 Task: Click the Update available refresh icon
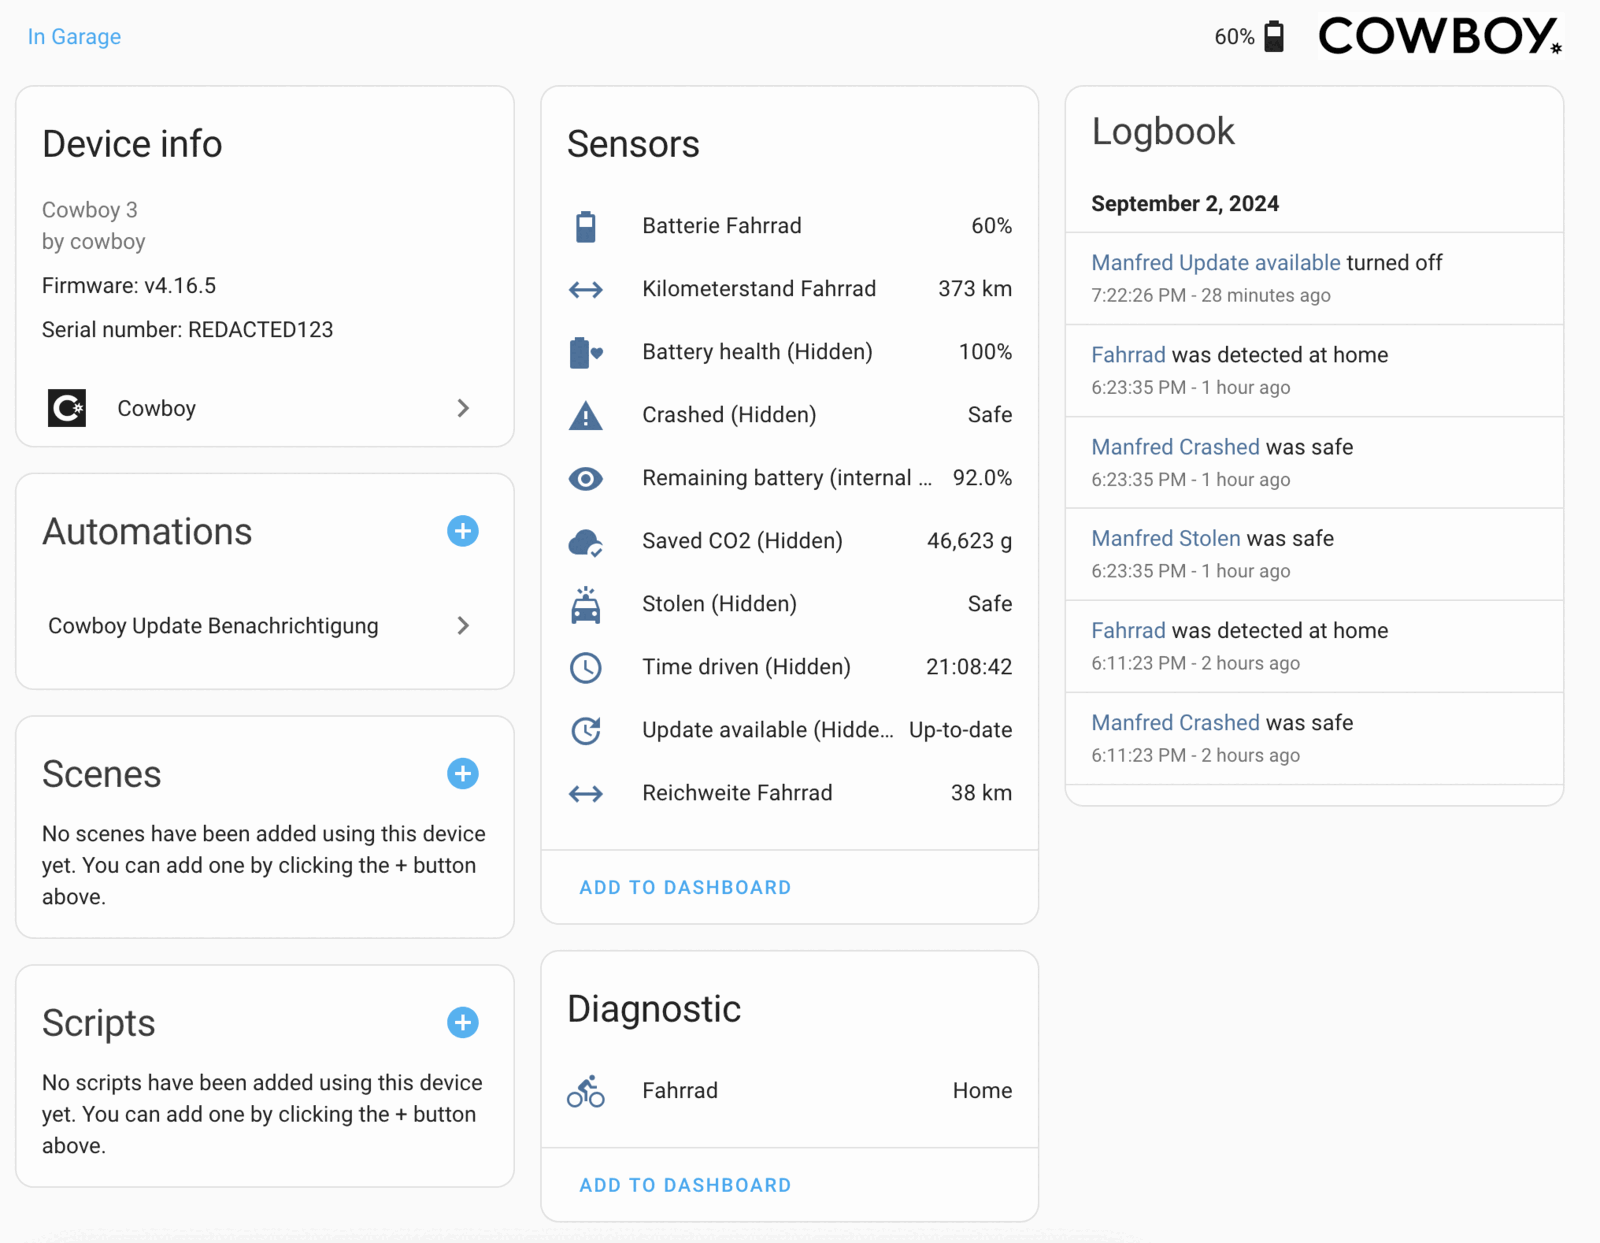coord(586,730)
